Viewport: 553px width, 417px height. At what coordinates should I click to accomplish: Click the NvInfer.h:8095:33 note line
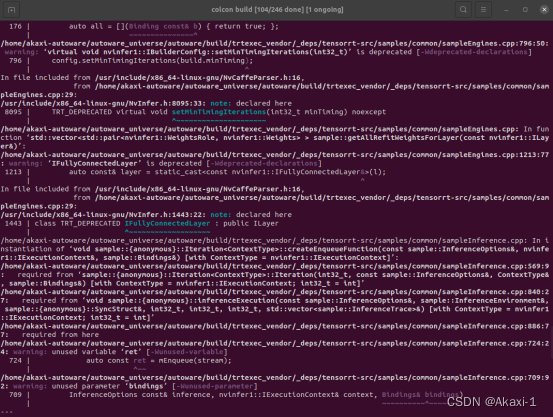tap(146, 103)
